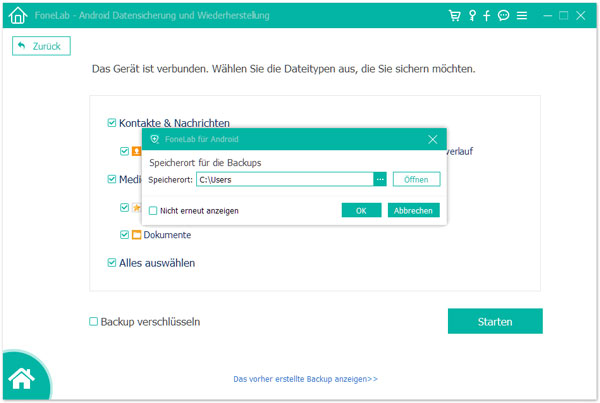Viewport: 600px width, 403px height.
Task: Go back with the Zurück button
Action: (41, 46)
